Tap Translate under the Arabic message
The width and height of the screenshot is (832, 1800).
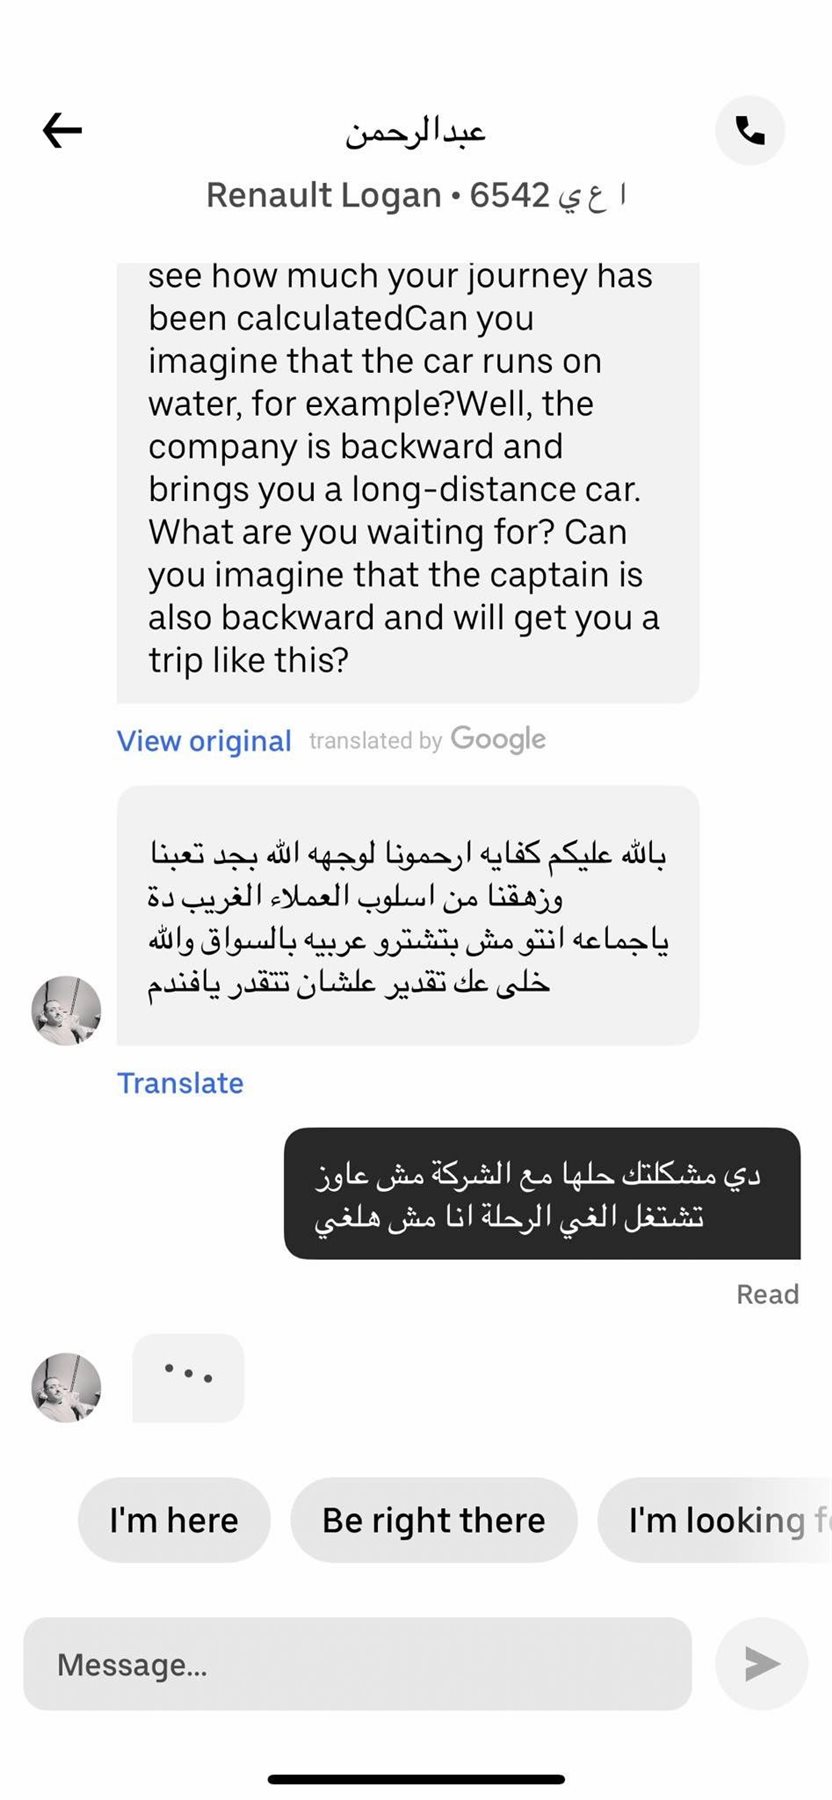click(180, 1083)
